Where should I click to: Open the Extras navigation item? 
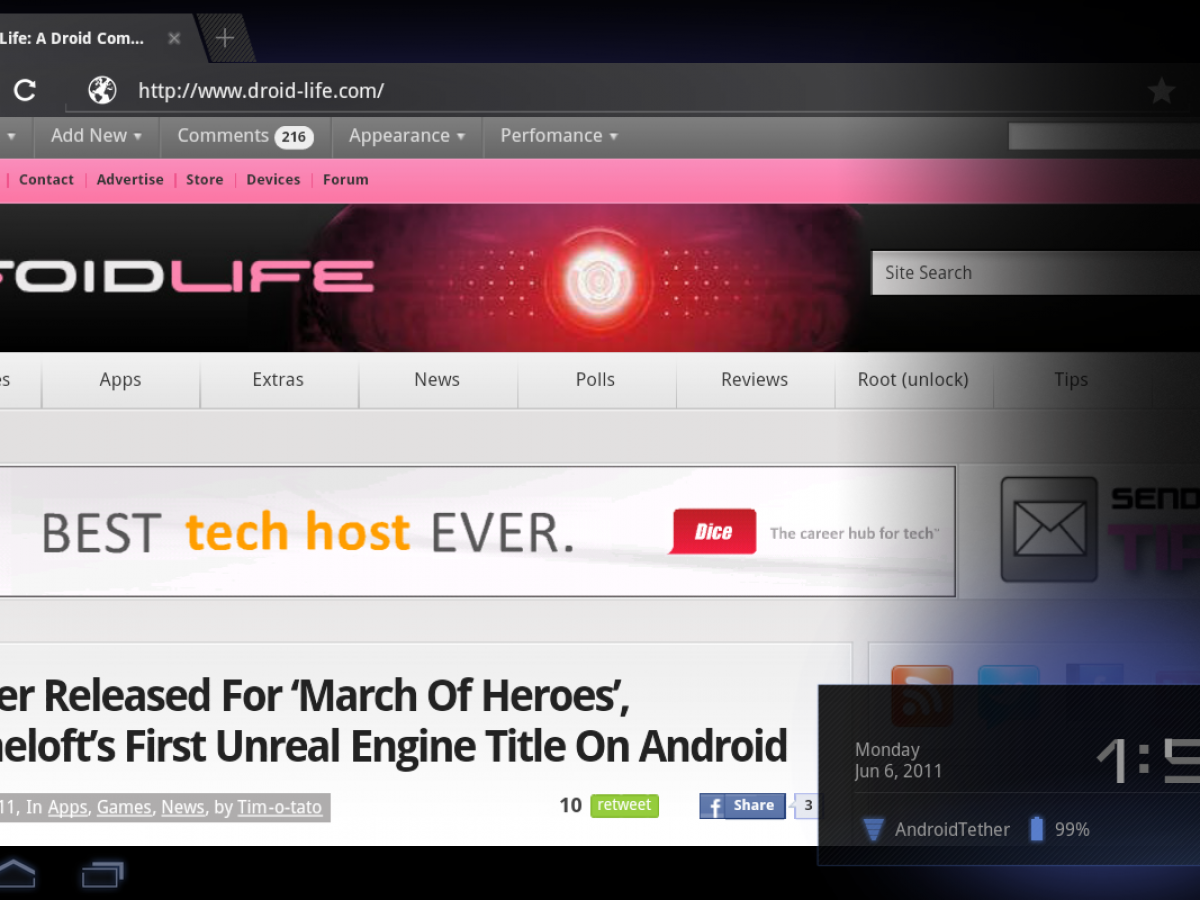click(278, 380)
